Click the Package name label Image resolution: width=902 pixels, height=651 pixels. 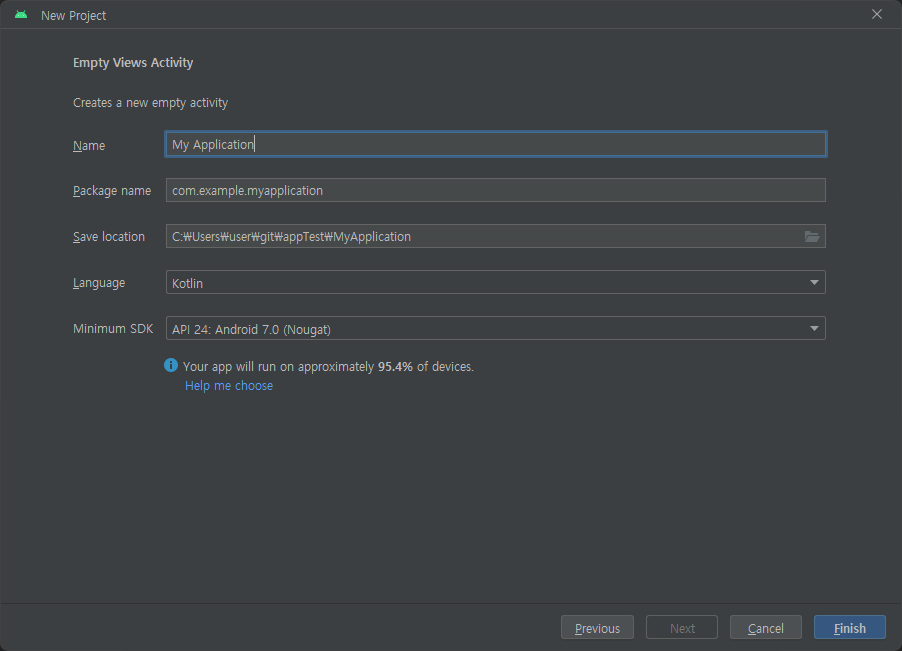[112, 190]
